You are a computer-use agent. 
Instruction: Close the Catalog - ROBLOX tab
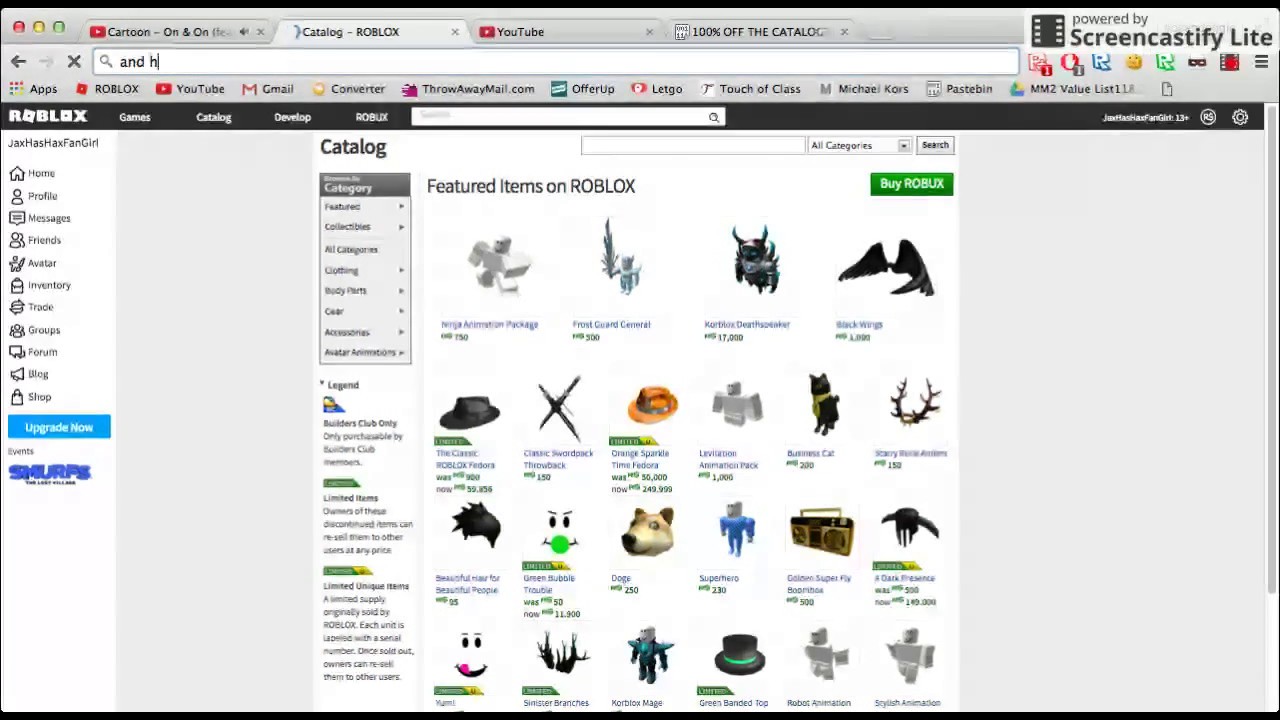click(455, 32)
